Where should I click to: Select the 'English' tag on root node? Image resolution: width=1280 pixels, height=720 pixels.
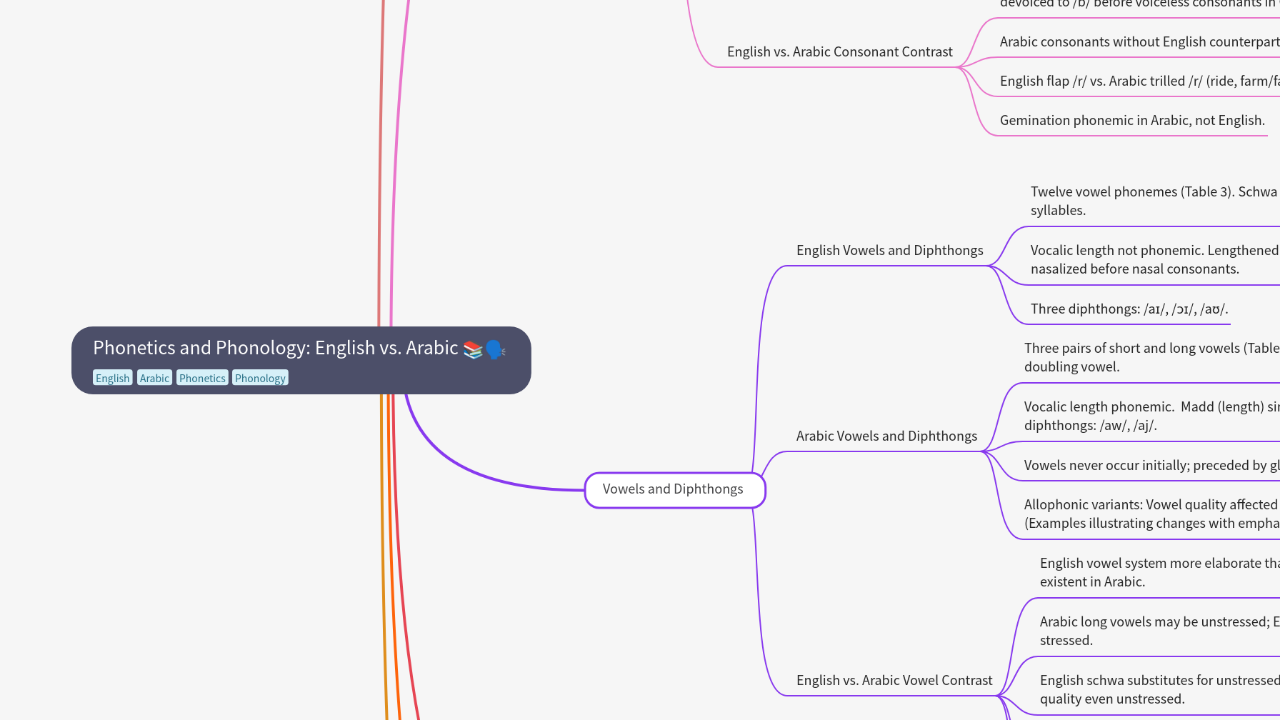point(112,378)
